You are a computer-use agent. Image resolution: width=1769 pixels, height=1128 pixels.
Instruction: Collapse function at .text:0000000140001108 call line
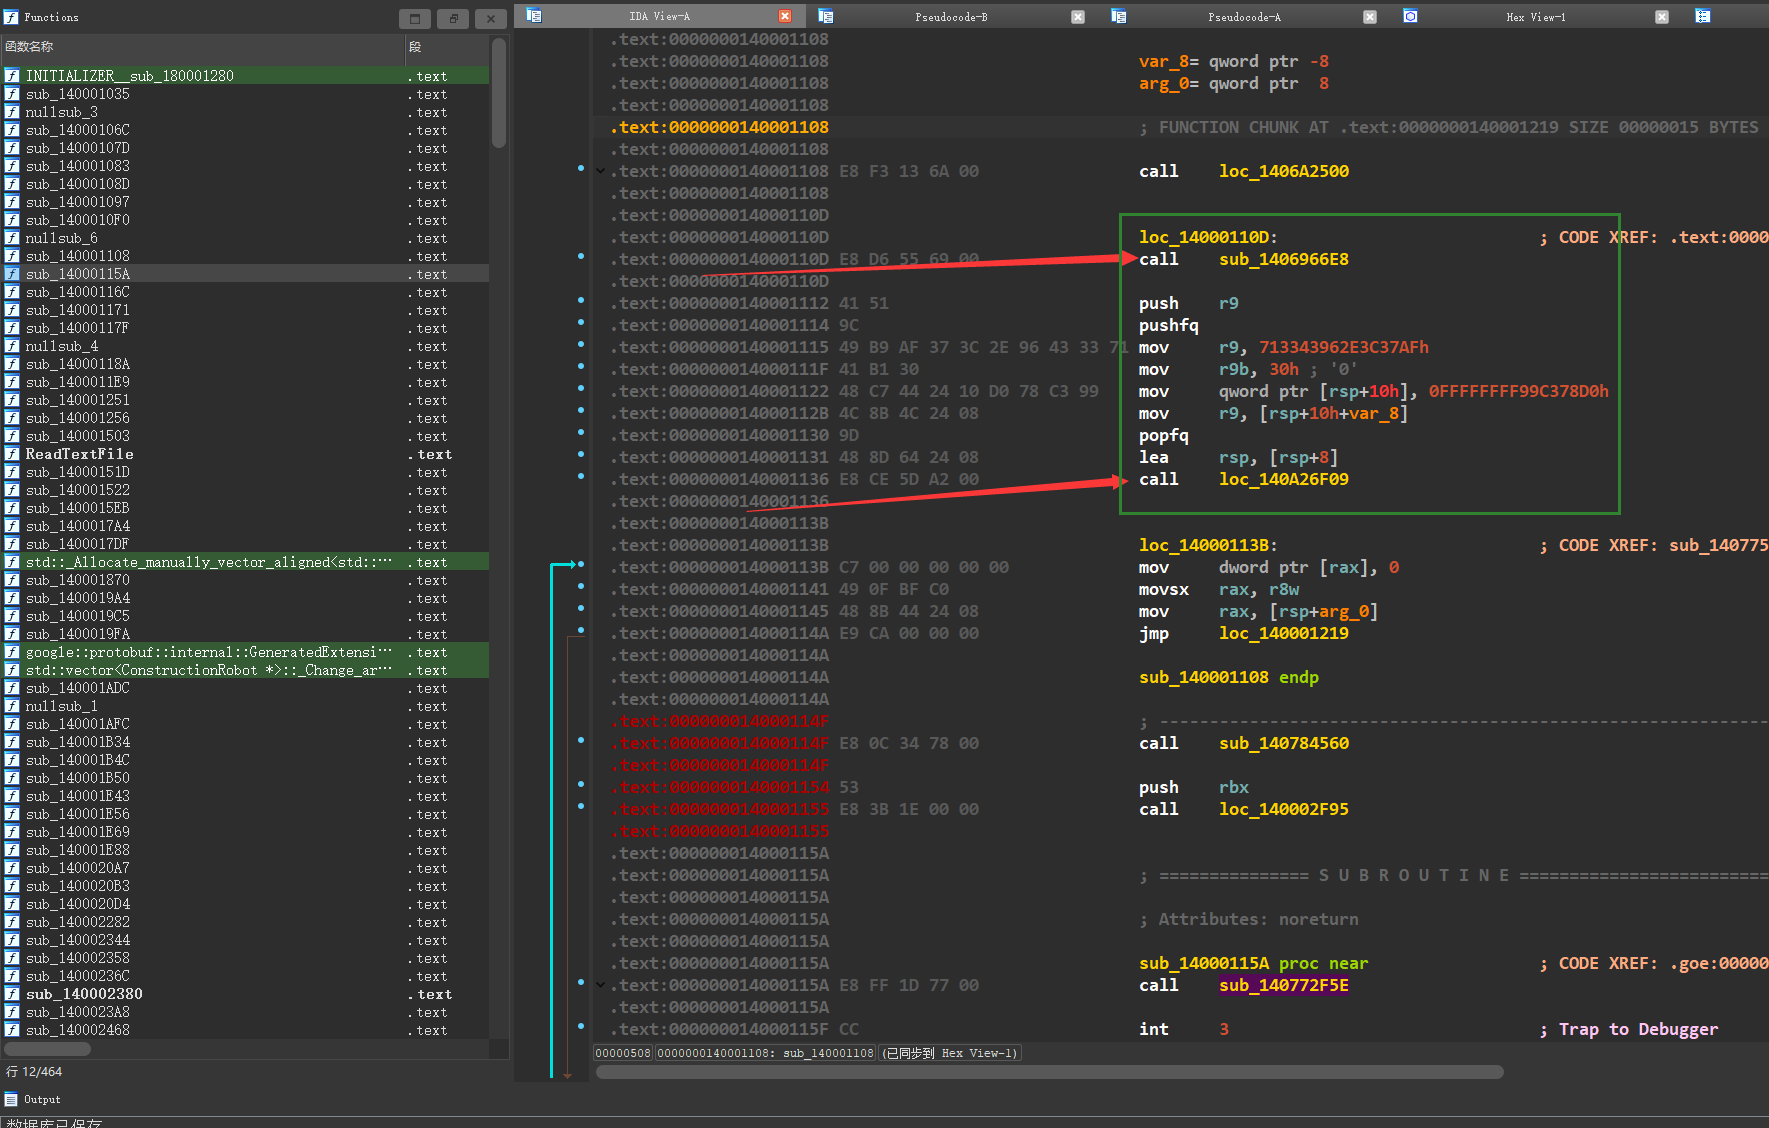pyautogui.click(x=600, y=171)
